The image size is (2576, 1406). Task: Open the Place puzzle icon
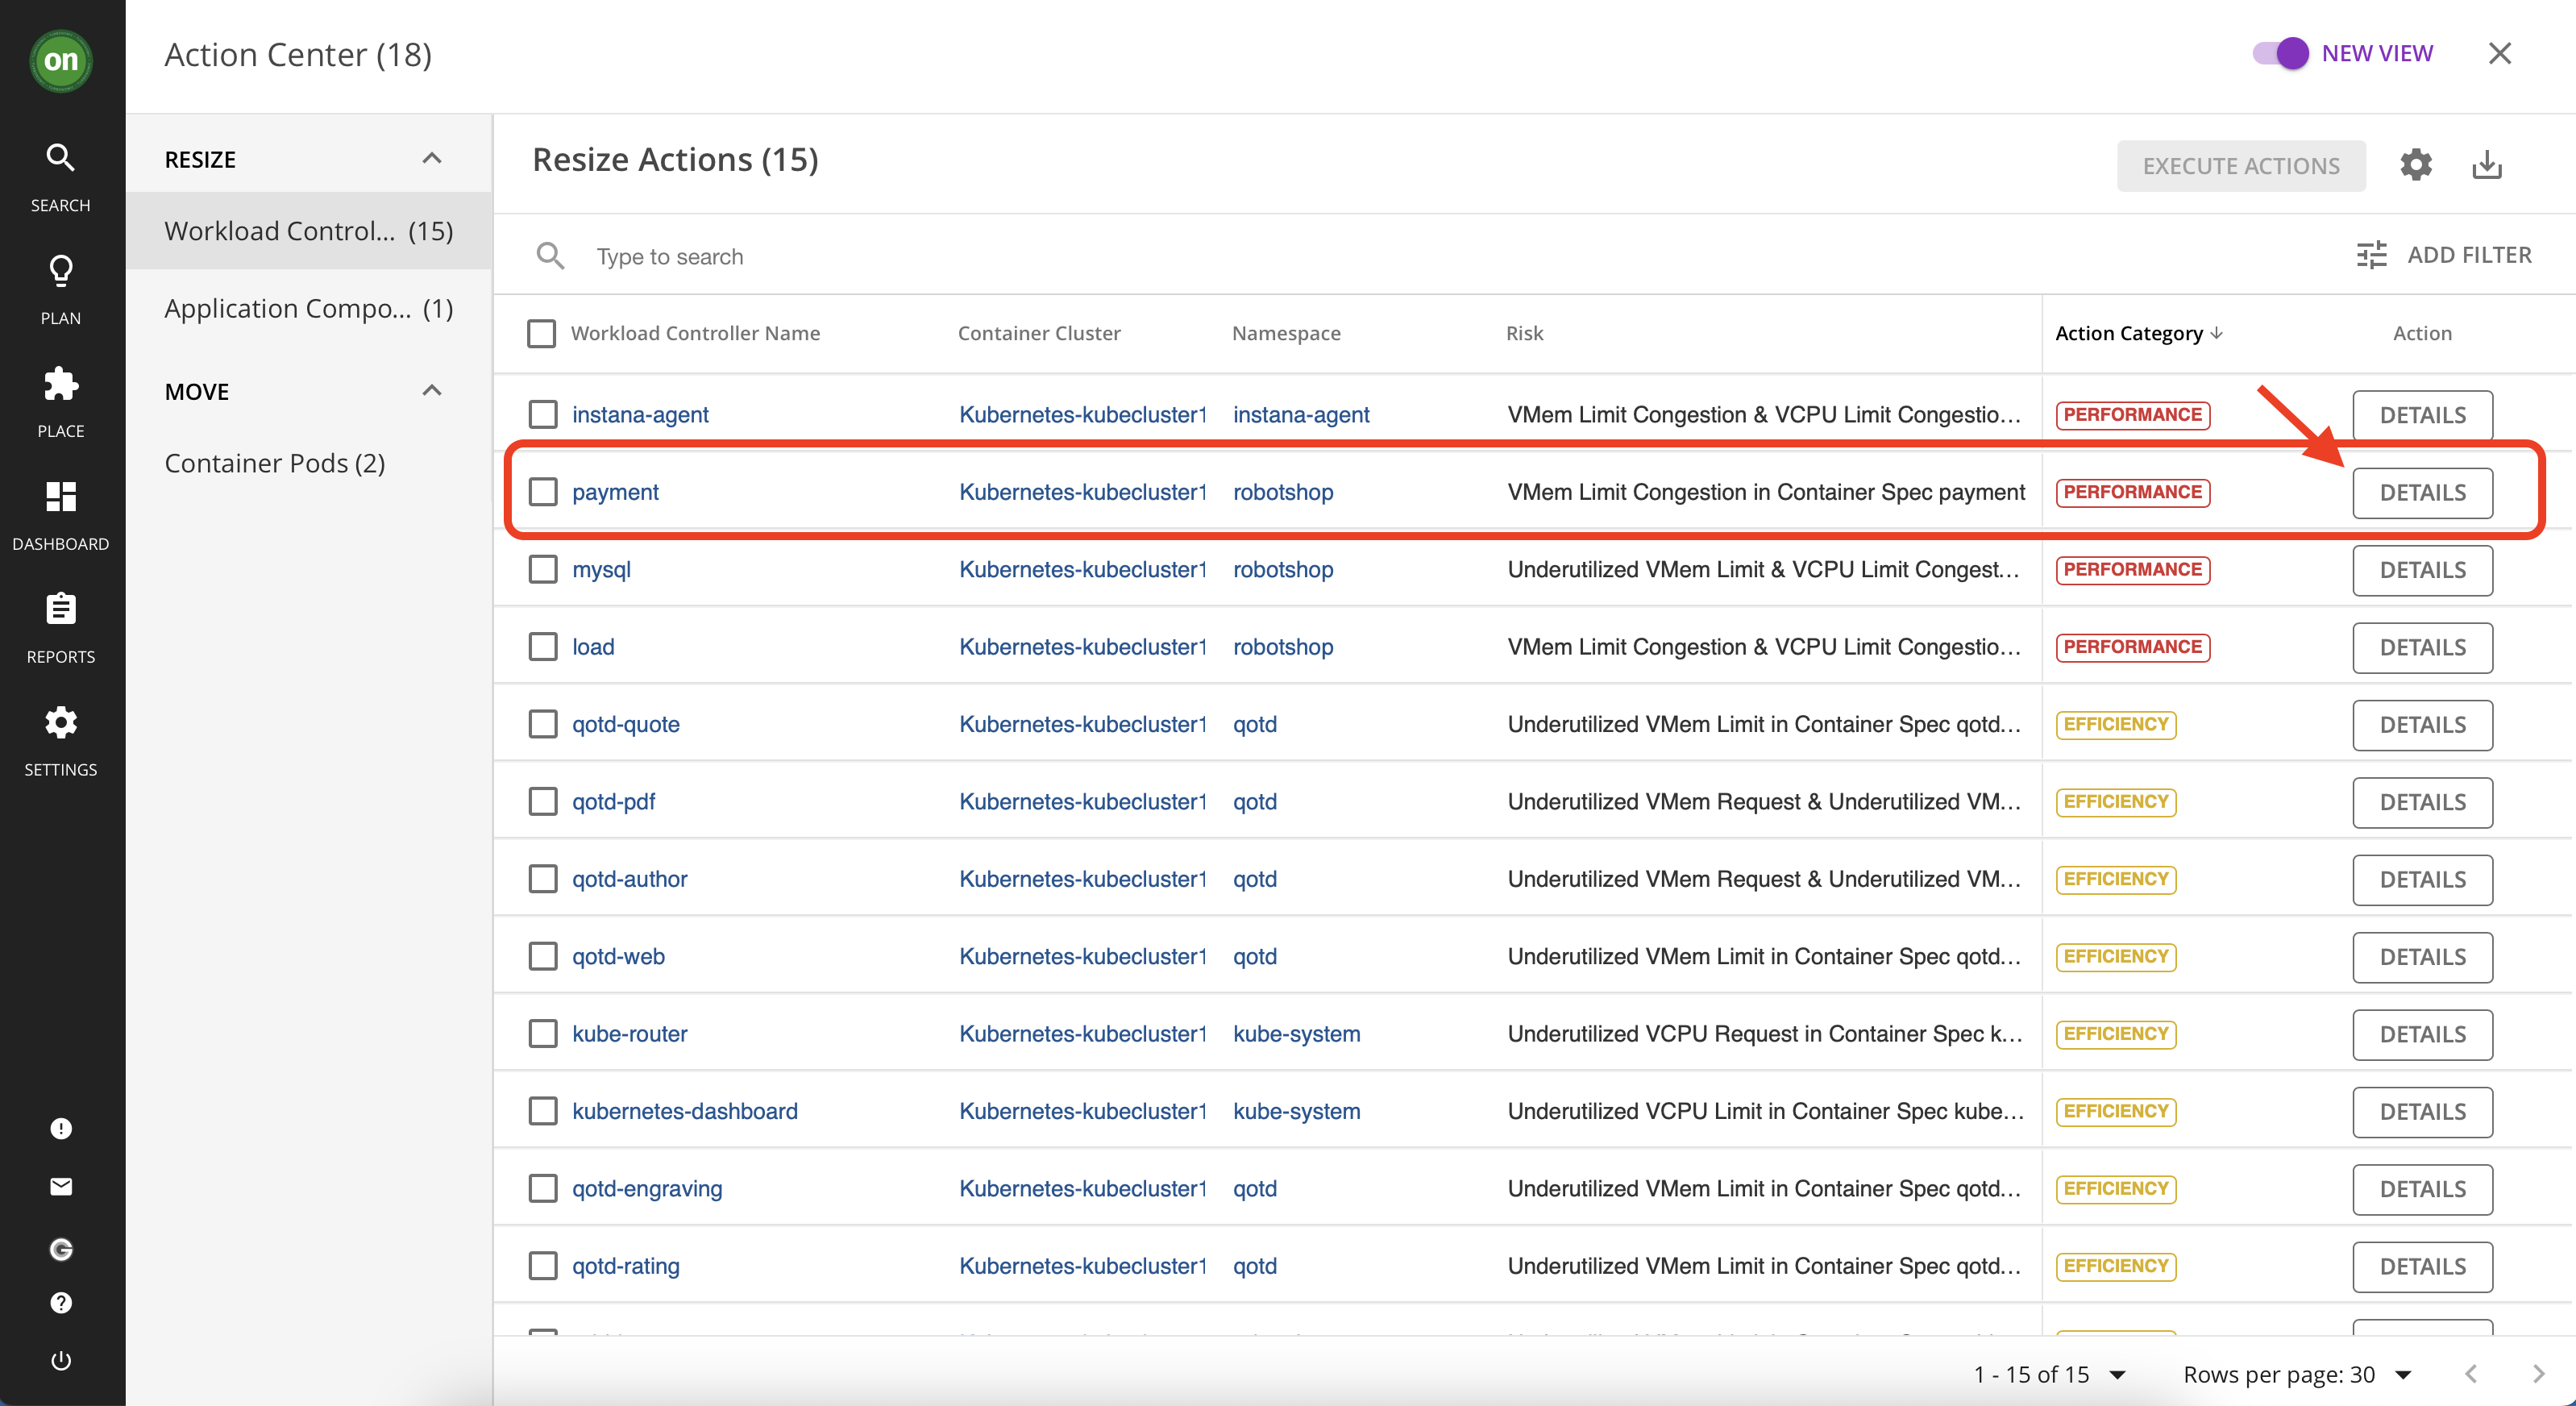(x=60, y=384)
